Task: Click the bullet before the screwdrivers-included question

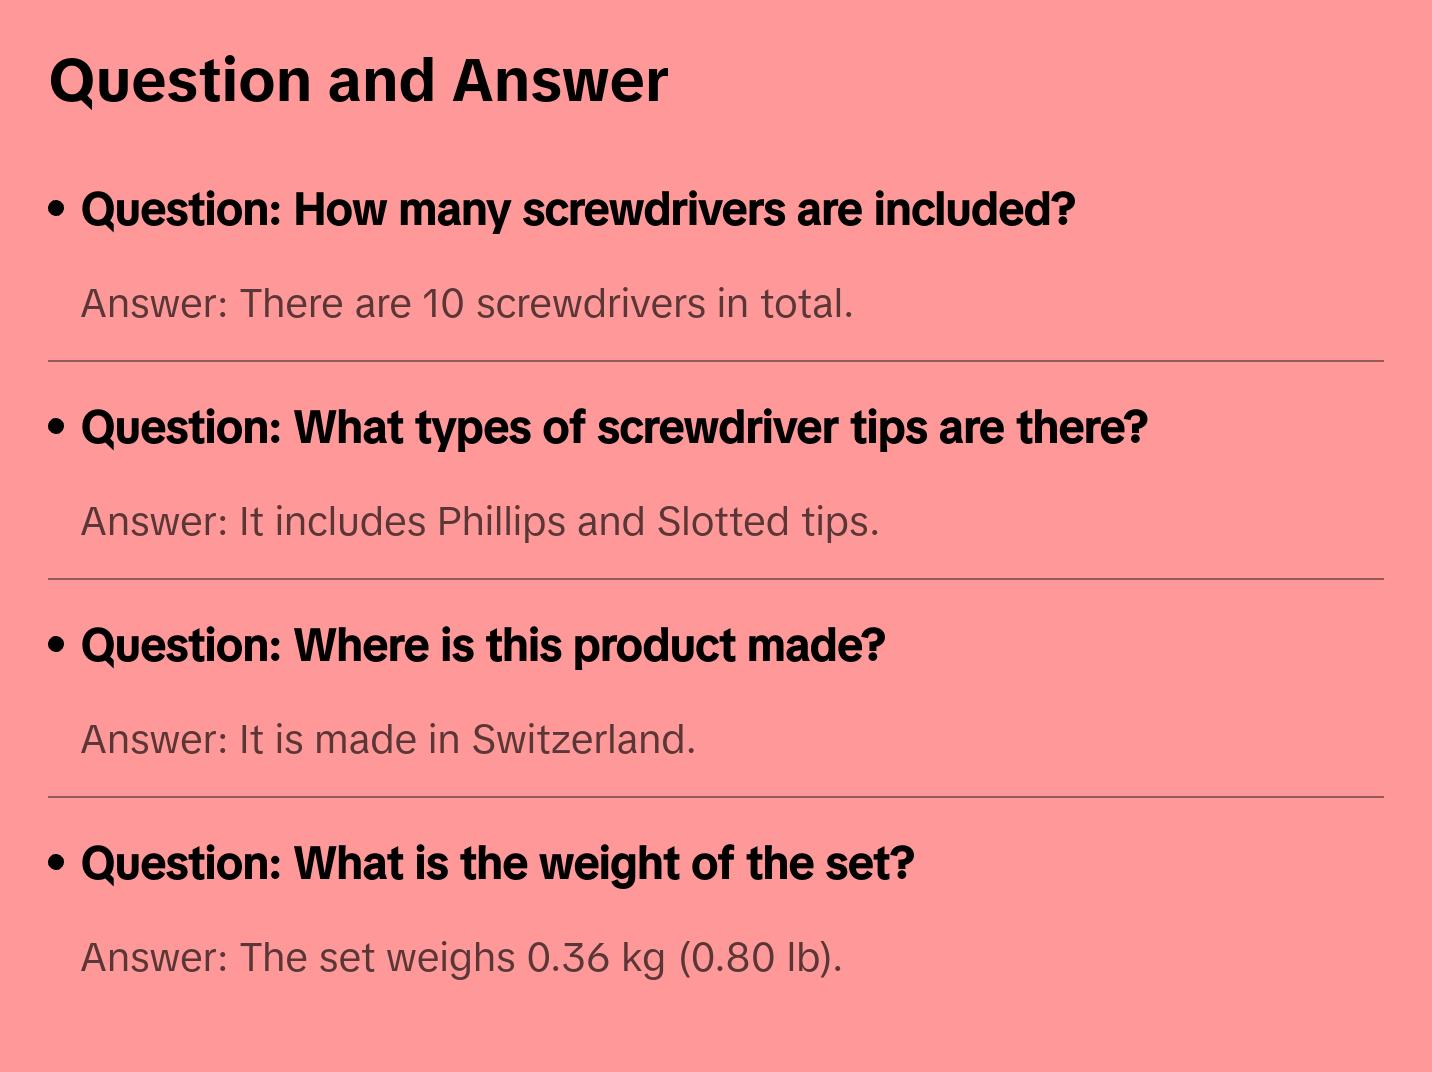Action: pos(57,209)
